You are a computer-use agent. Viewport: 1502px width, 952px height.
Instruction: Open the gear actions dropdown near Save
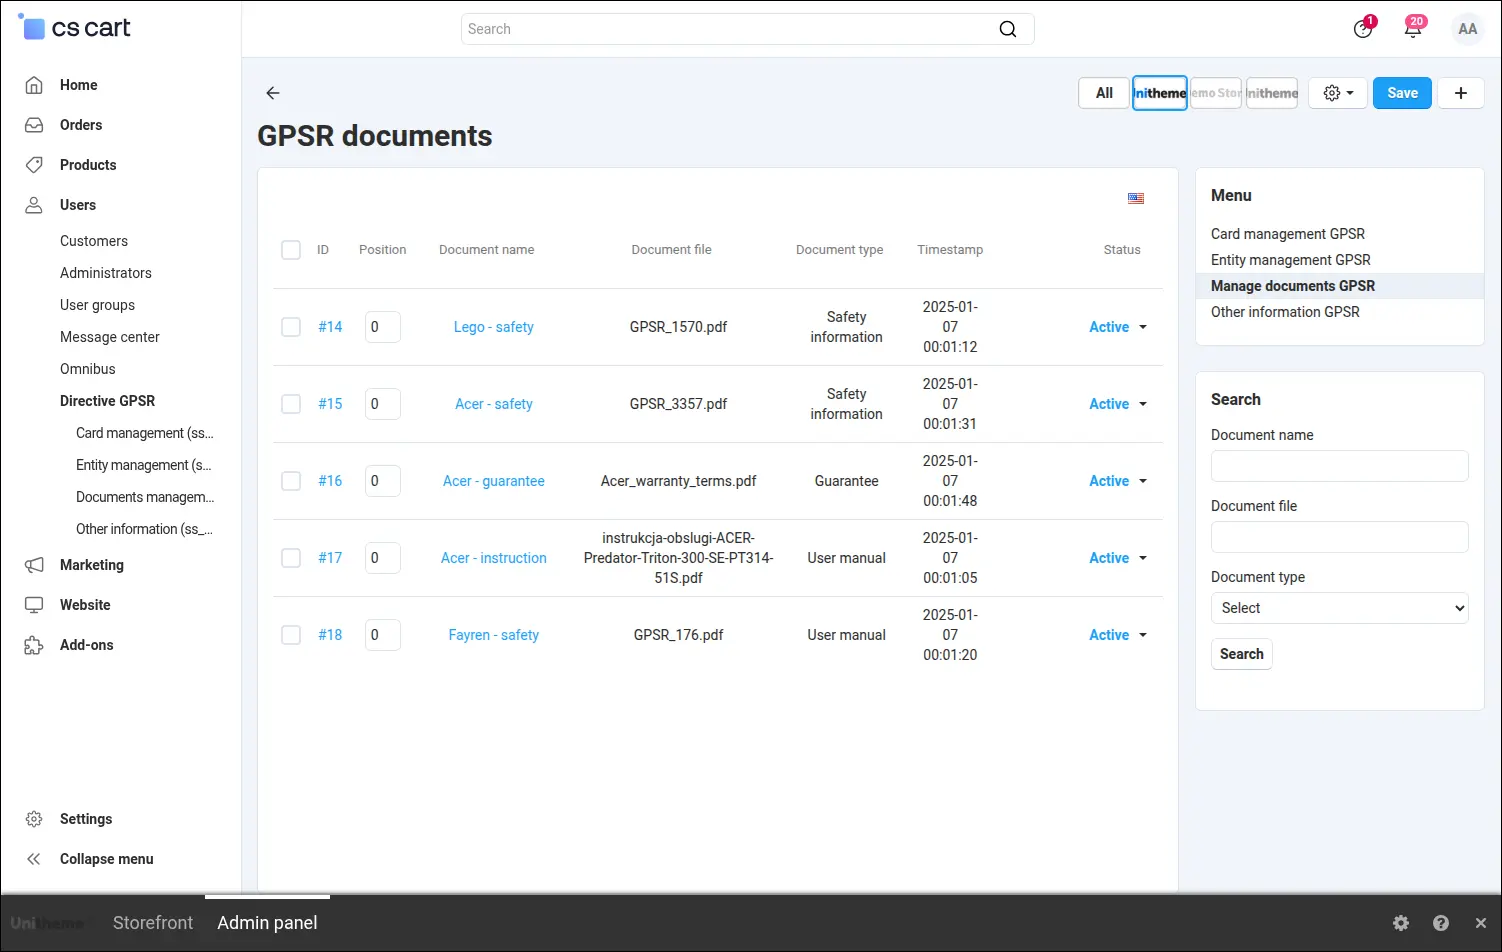click(1338, 93)
